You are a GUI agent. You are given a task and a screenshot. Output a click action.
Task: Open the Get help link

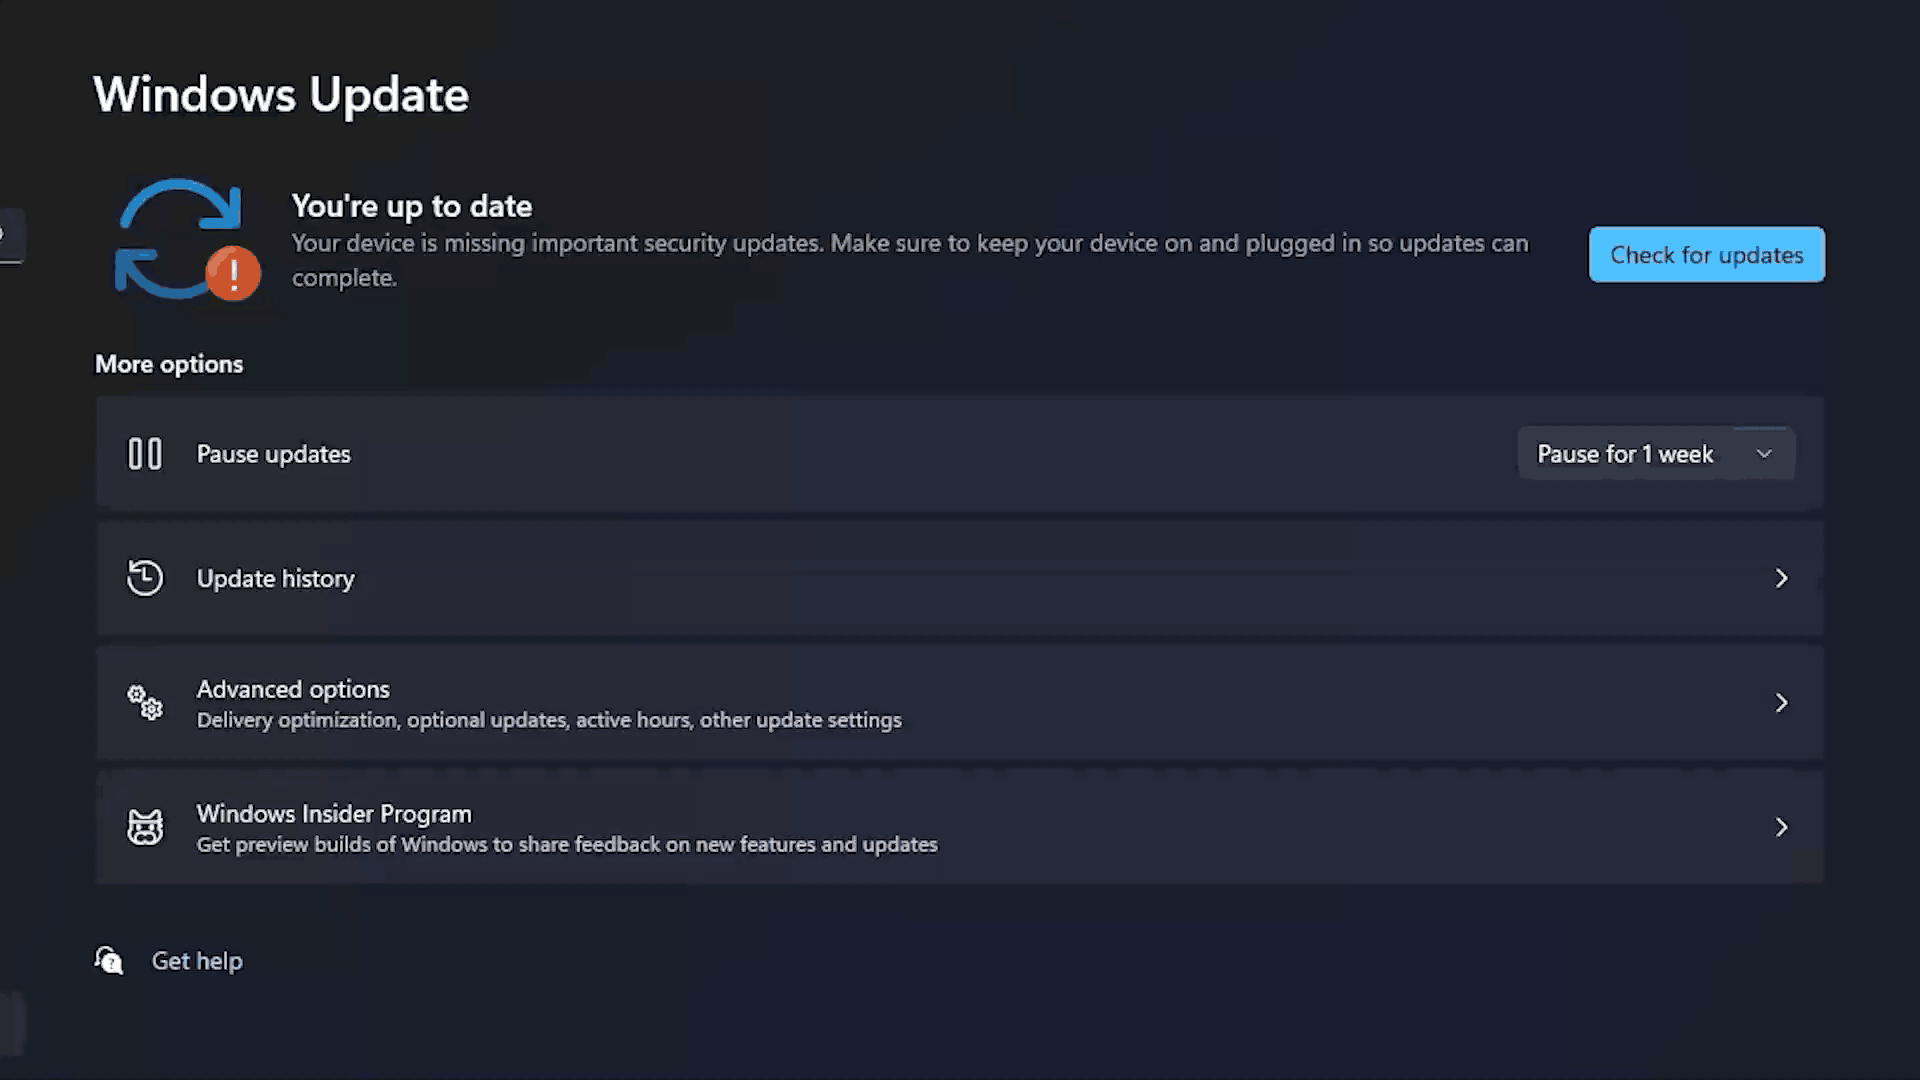point(197,961)
